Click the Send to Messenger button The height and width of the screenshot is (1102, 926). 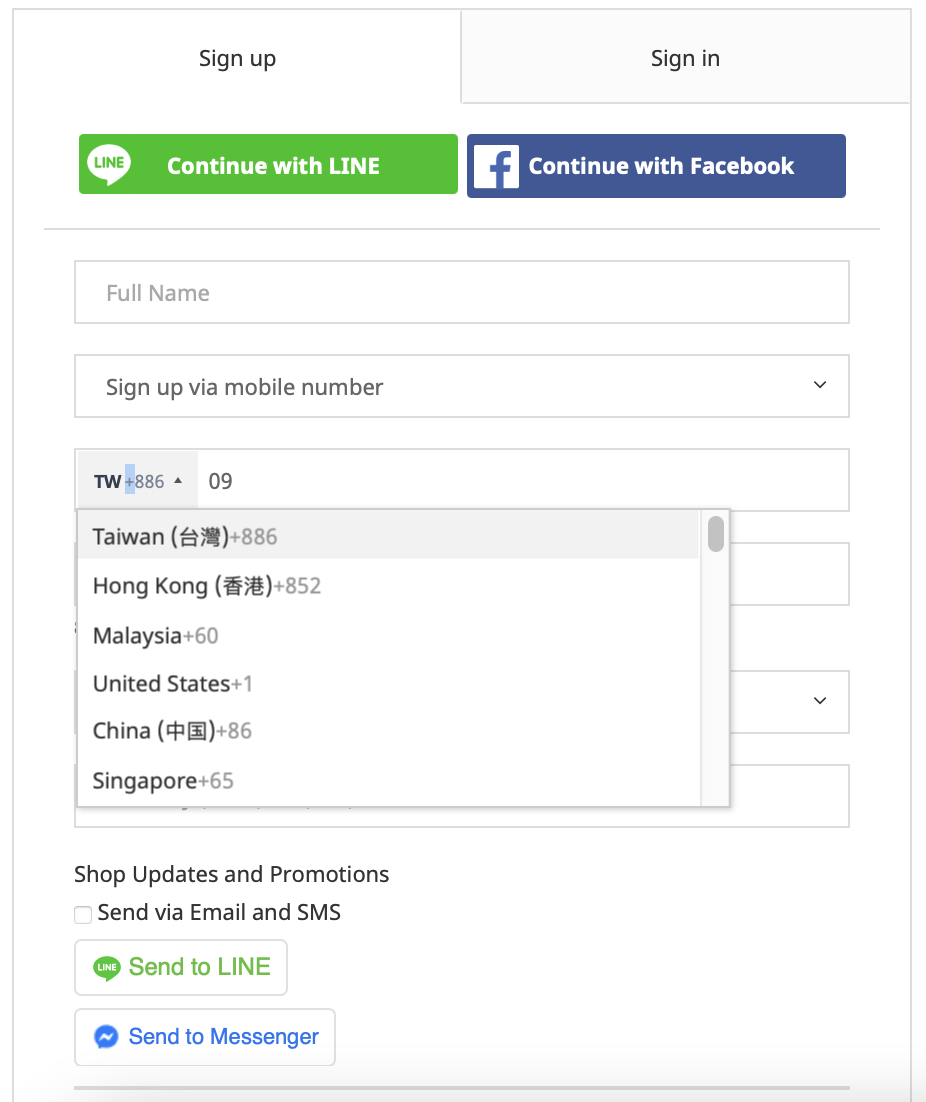tap(204, 1037)
